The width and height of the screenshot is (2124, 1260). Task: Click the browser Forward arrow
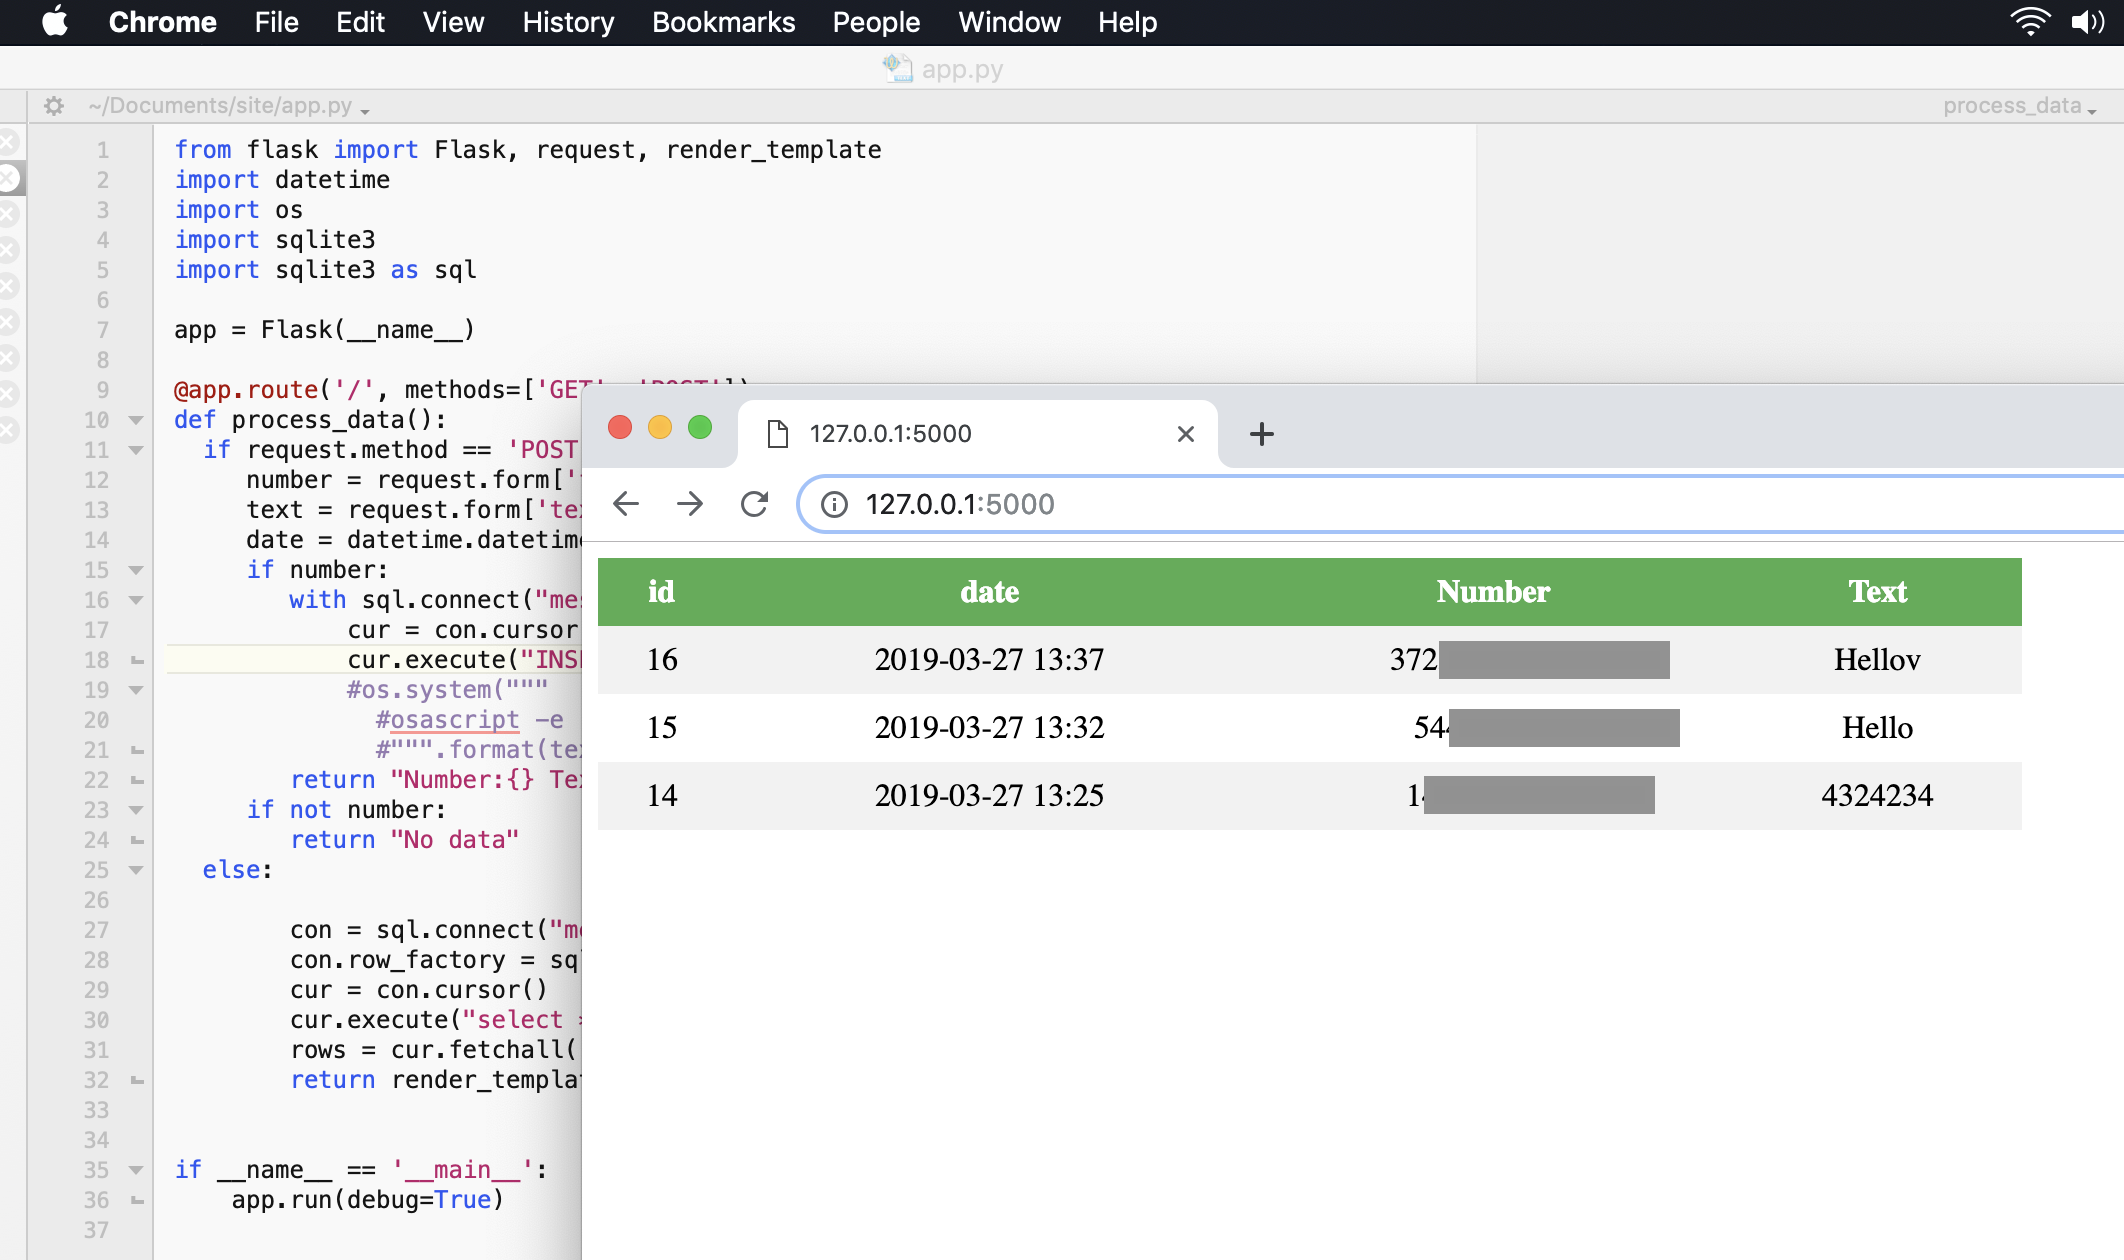pyautogui.click(x=690, y=504)
